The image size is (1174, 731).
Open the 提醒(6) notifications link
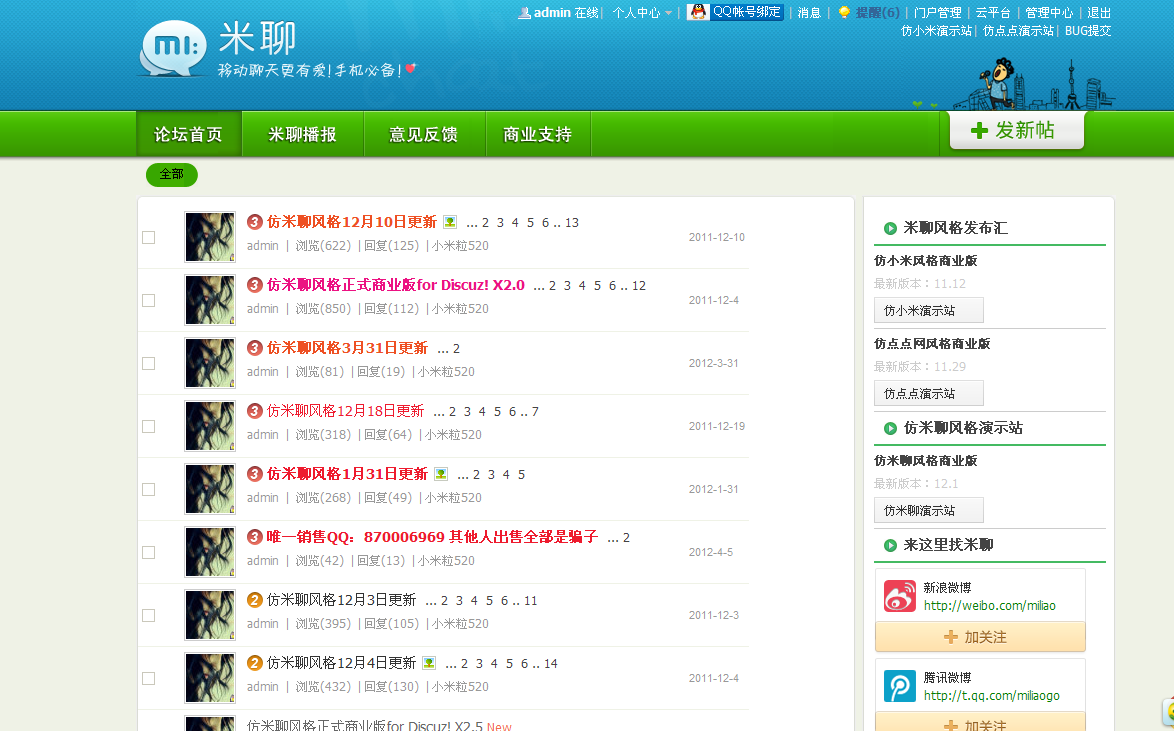tap(878, 13)
